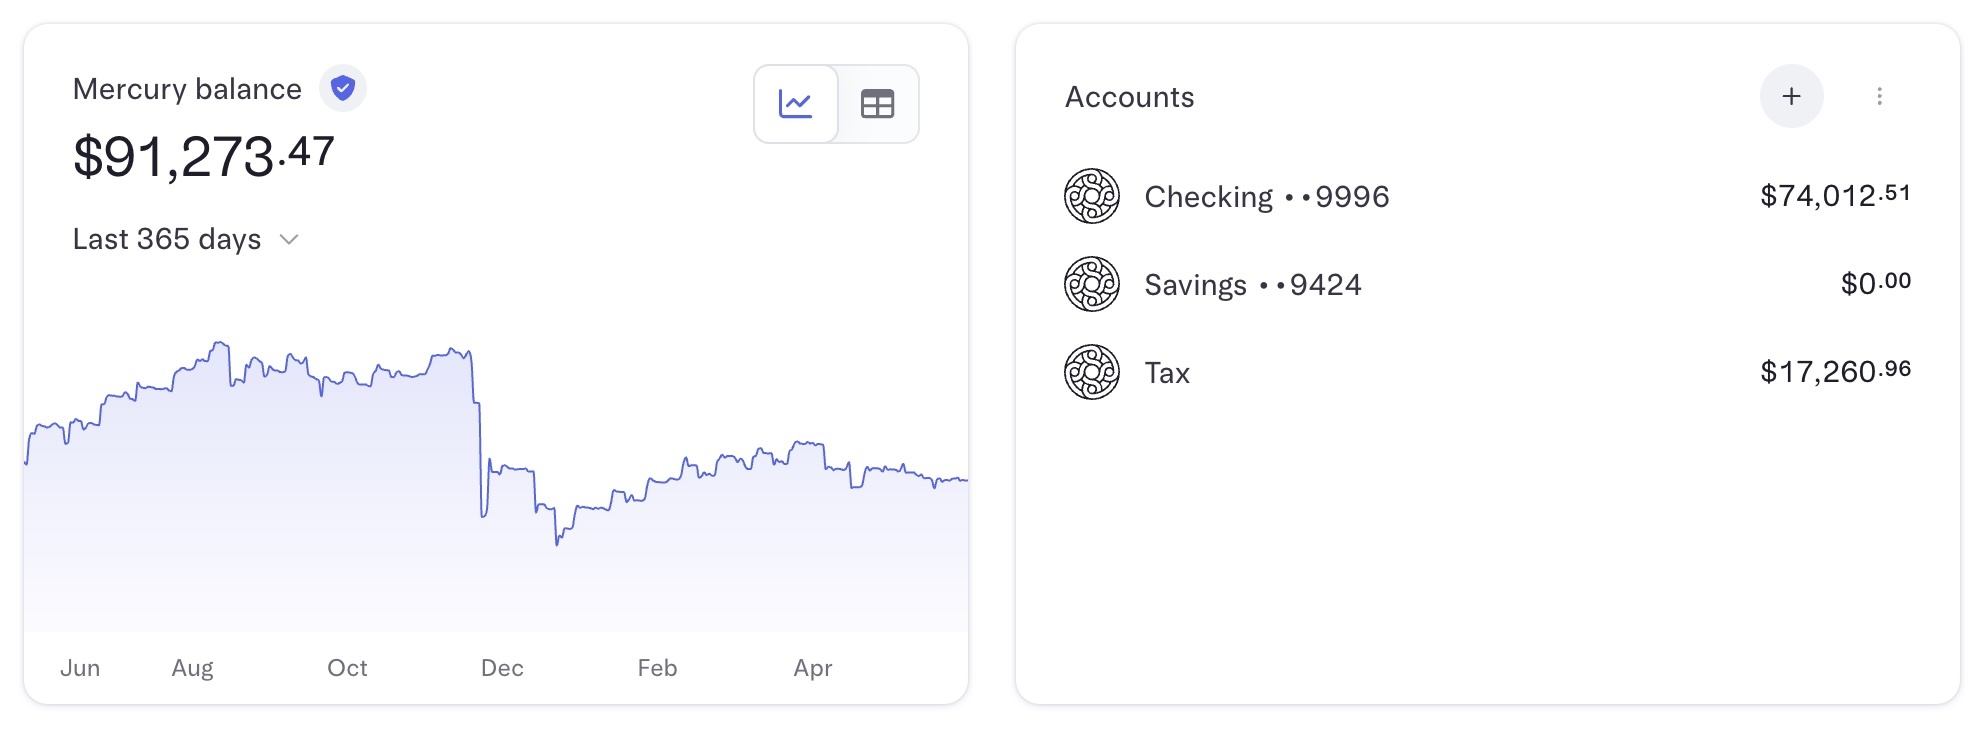This screenshot has width=1984, height=736.
Task: Click the $91,273.47 total balance amount
Action: (204, 157)
